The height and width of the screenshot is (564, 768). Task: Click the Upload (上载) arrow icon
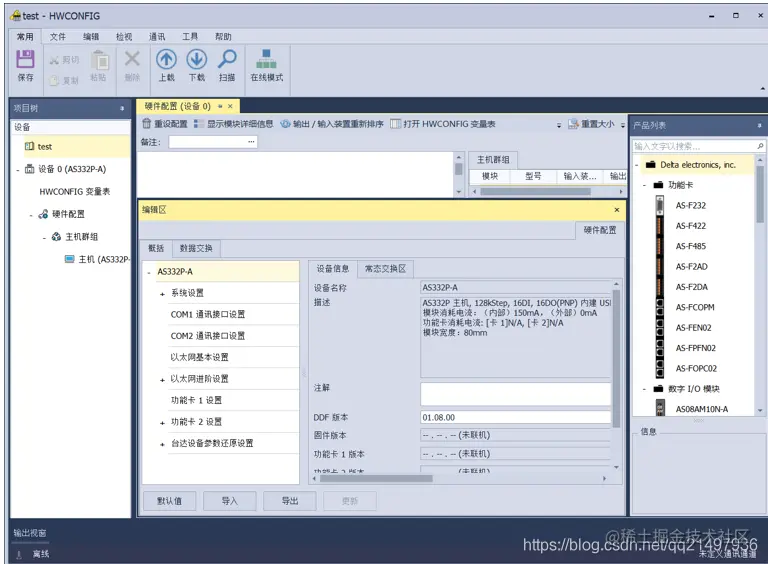167,59
